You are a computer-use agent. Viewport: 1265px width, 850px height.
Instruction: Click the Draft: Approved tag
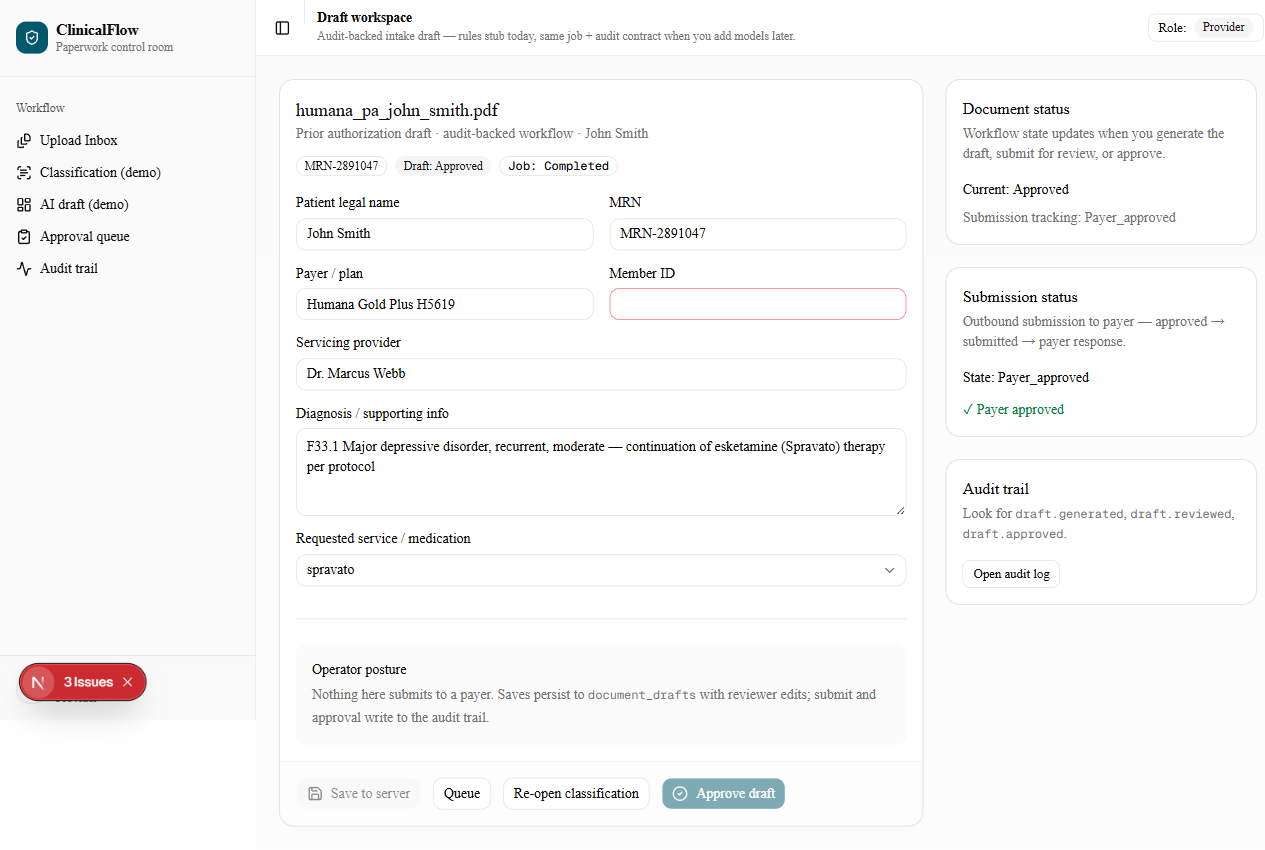(x=443, y=166)
